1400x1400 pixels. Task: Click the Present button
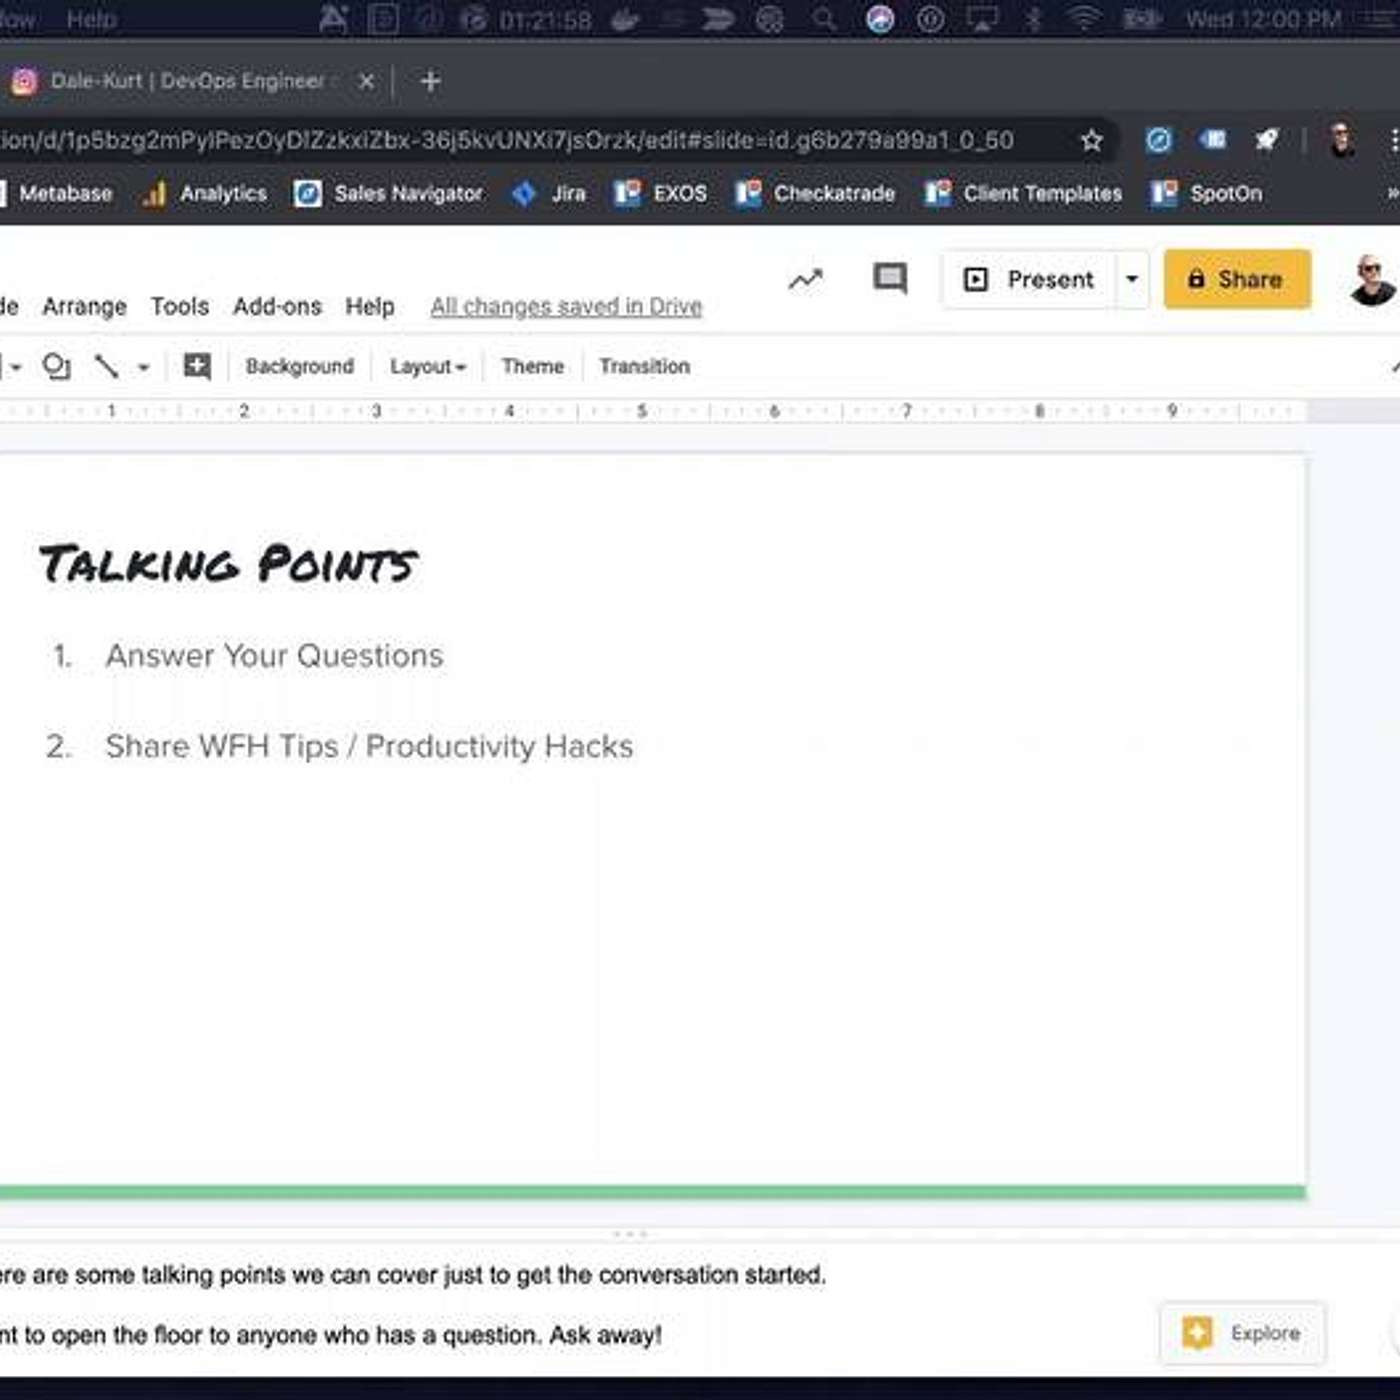click(x=1030, y=279)
